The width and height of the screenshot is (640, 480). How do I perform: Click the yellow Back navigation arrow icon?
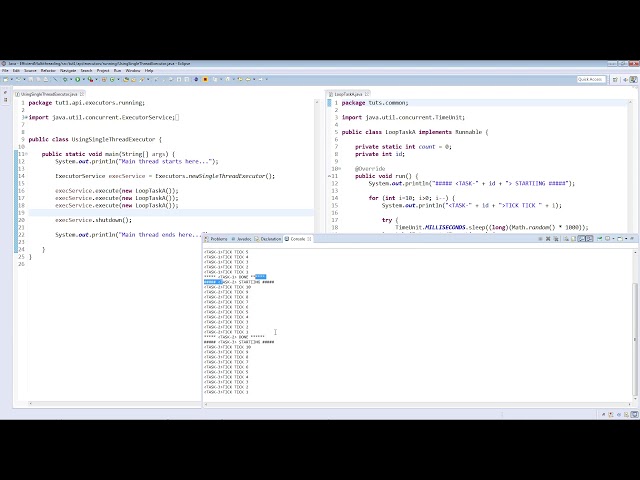click(x=248, y=80)
